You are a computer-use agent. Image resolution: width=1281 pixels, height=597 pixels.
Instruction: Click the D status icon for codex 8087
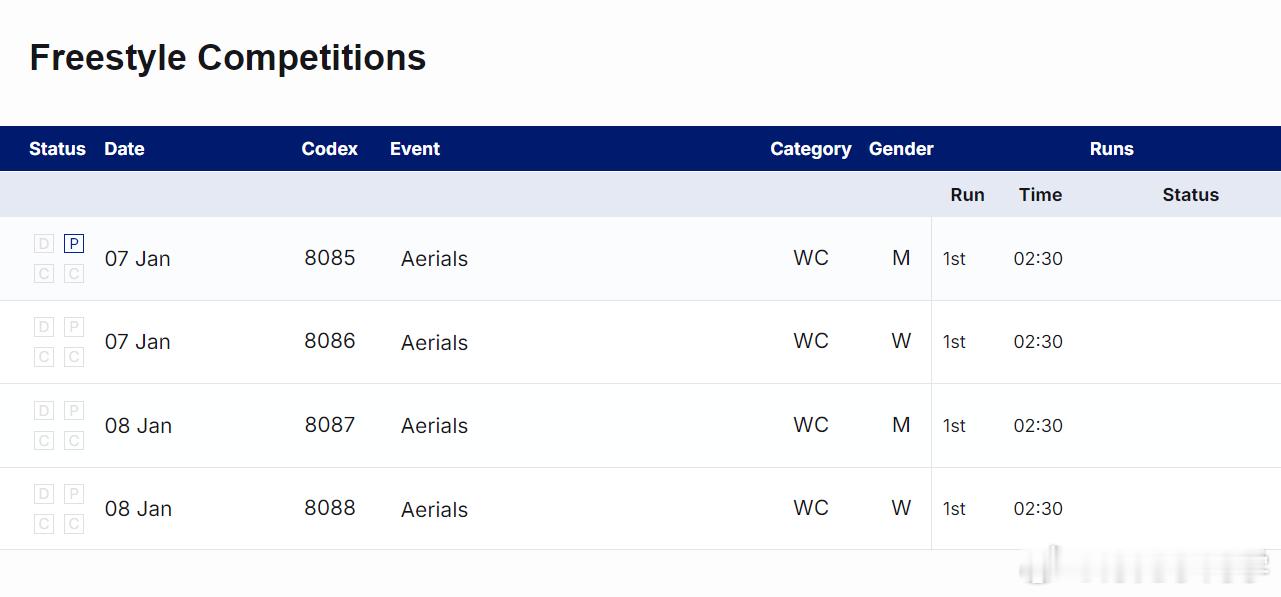(43, 410)
